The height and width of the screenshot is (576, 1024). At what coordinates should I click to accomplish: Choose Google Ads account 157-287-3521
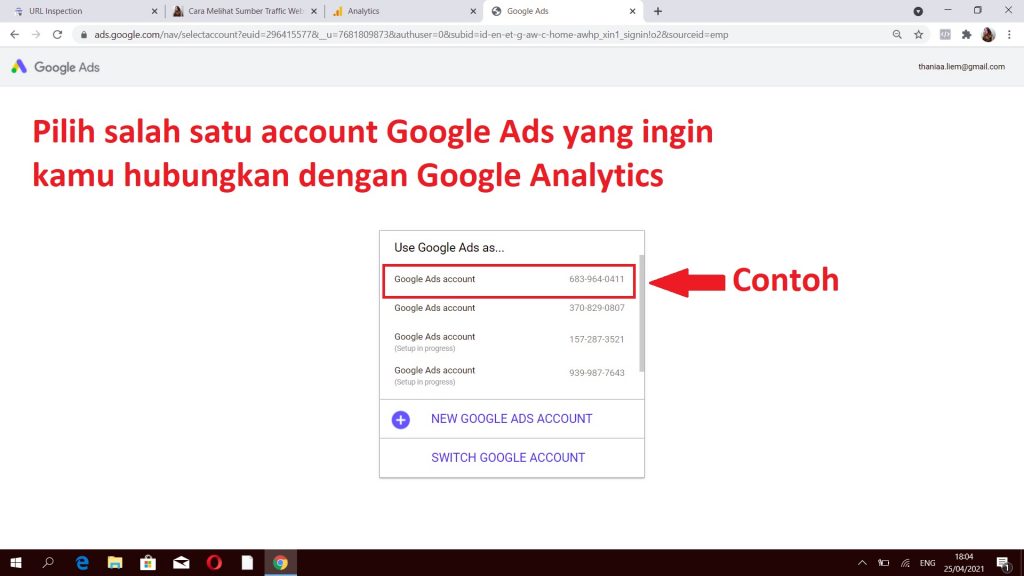click(x=509, y=341)
